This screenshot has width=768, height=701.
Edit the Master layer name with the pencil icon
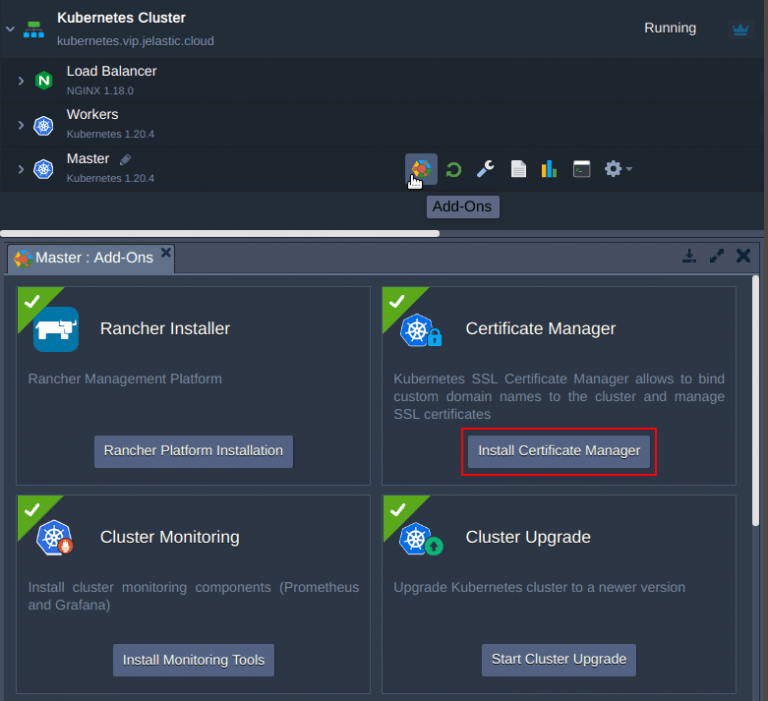125,159
